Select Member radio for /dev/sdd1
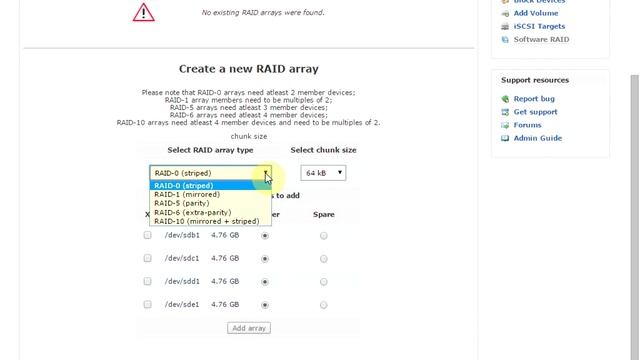The height and width of the screenshot is (360, 640). (x=265, y=282)
